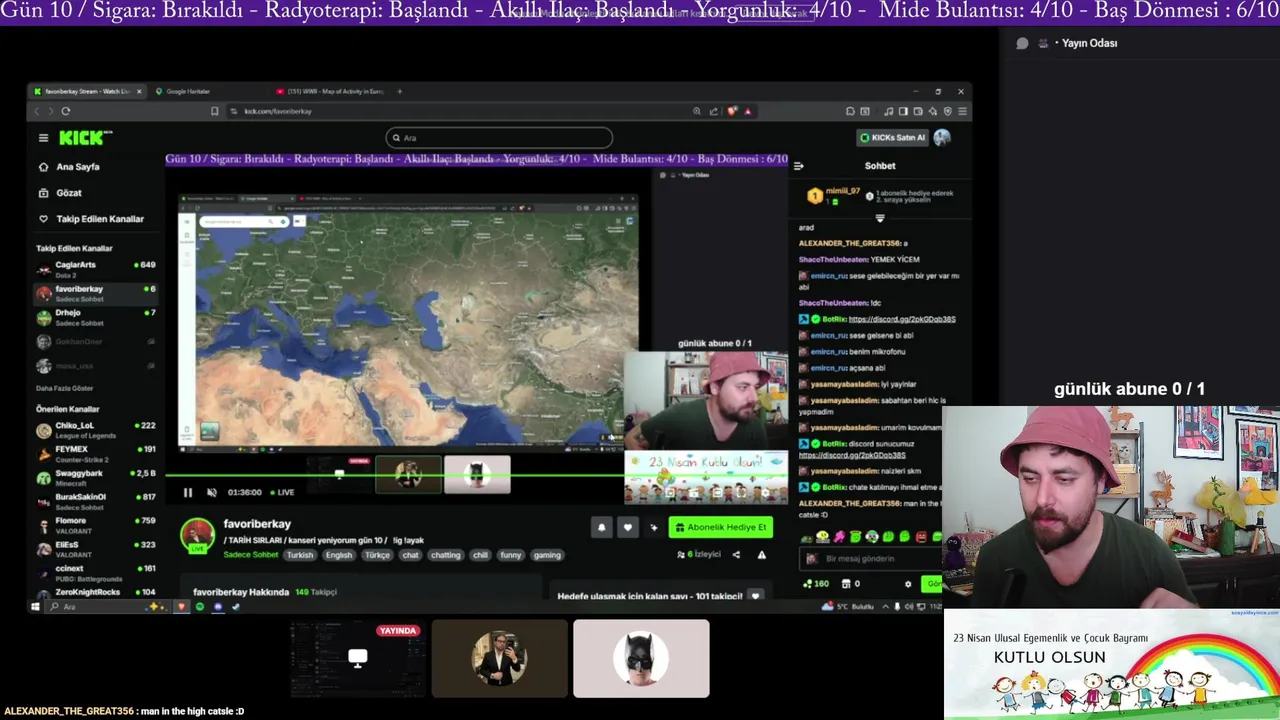Open BotRix discord link in chat
This screenshot has height=720, width=1280.
[902, 319]
